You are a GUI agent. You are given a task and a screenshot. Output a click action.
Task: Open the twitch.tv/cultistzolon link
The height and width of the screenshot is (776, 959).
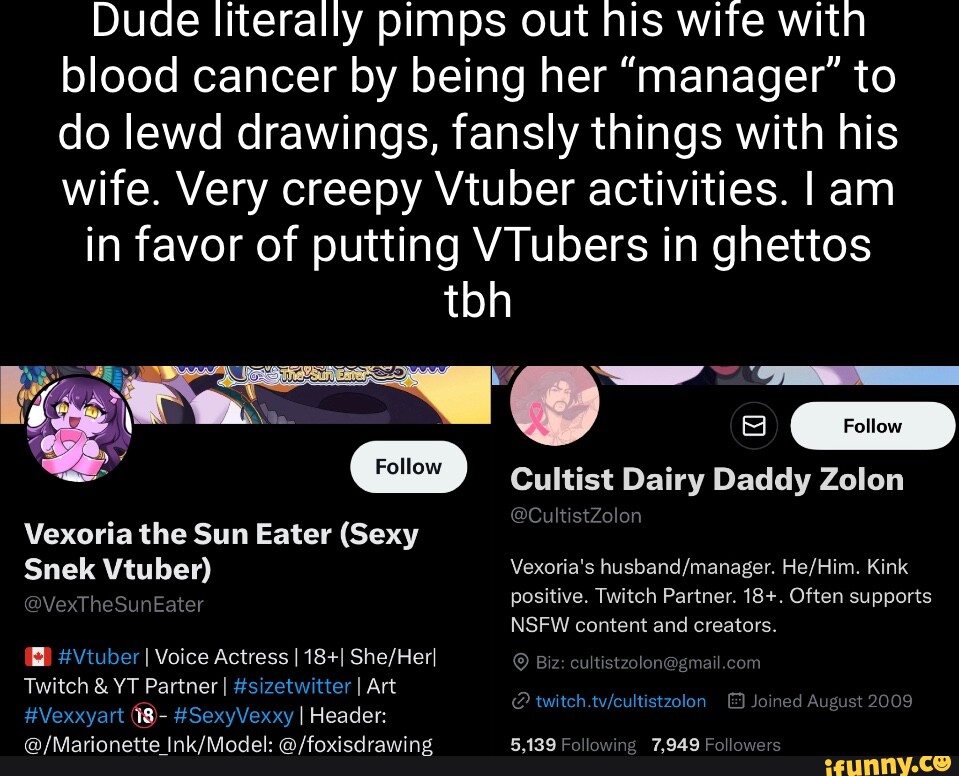tap(621, 701)
